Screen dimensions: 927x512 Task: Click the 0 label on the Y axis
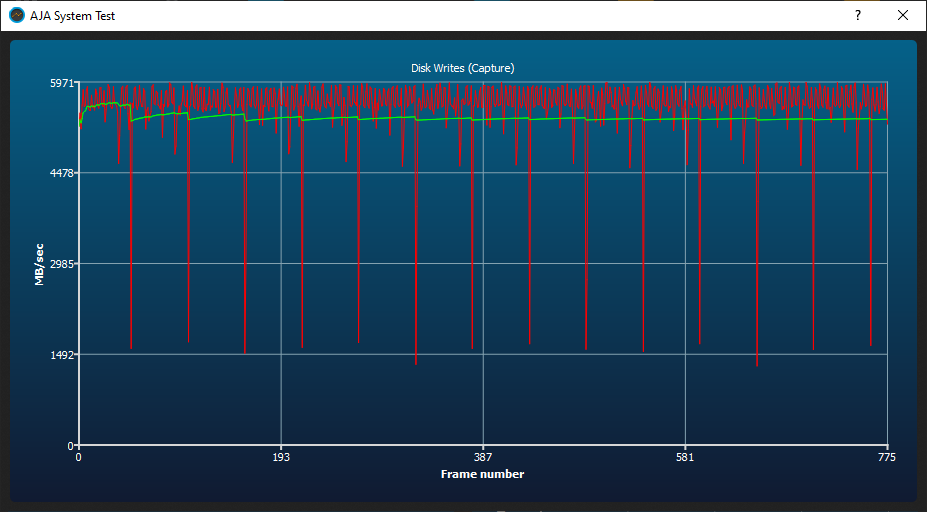(70, 446)
